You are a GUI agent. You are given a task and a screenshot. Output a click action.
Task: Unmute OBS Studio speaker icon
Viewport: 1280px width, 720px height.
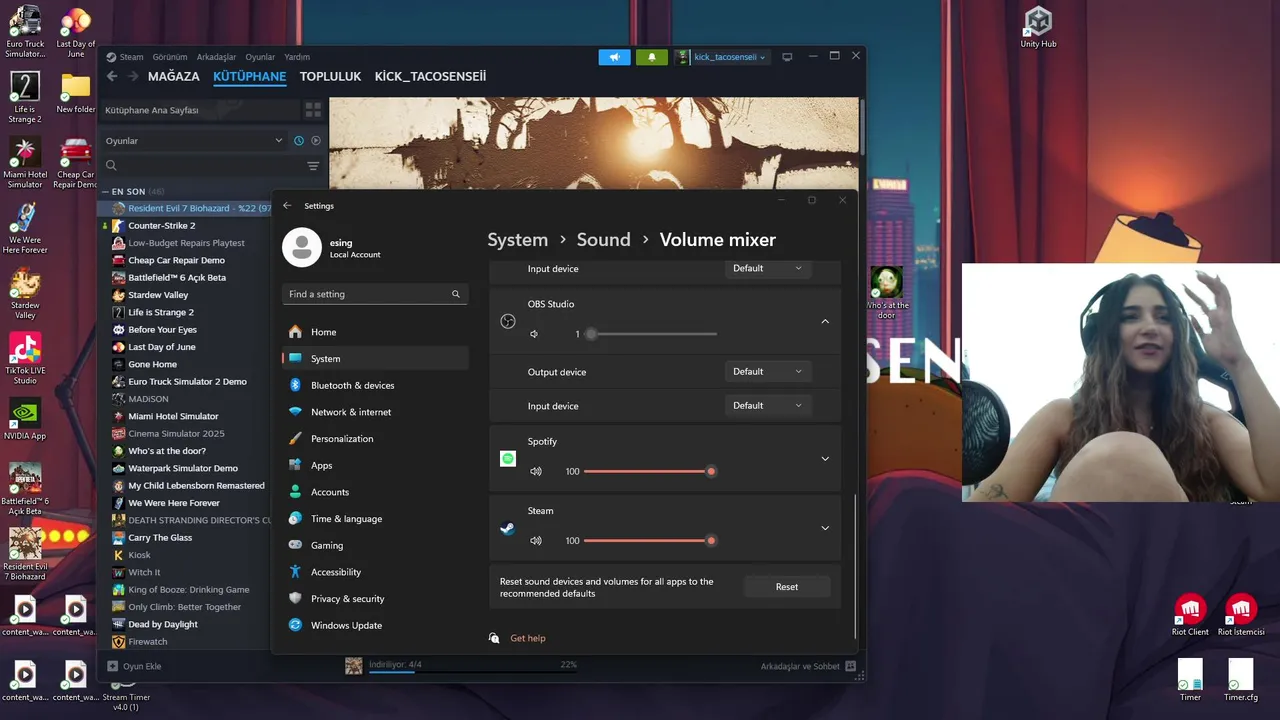coord(534,334)
